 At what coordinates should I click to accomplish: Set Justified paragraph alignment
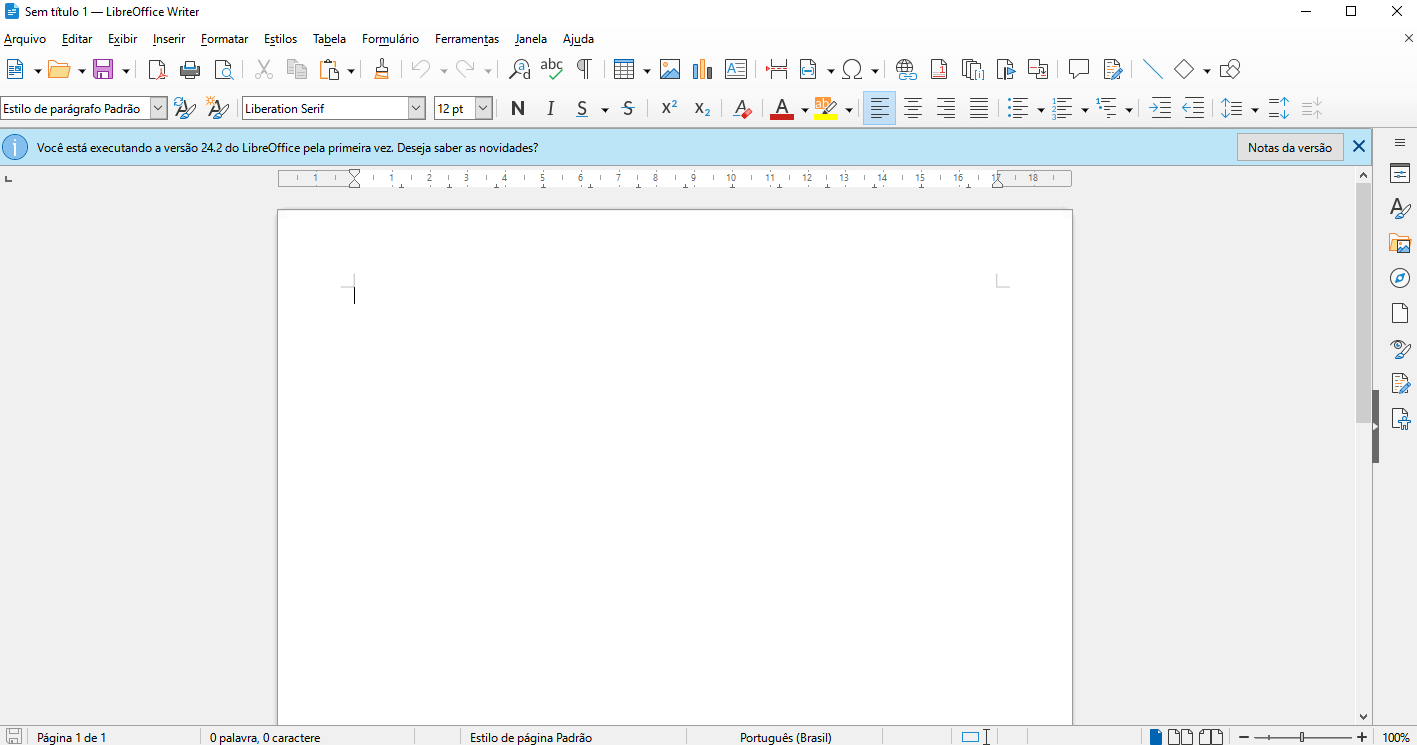click(x=979, y=108)
